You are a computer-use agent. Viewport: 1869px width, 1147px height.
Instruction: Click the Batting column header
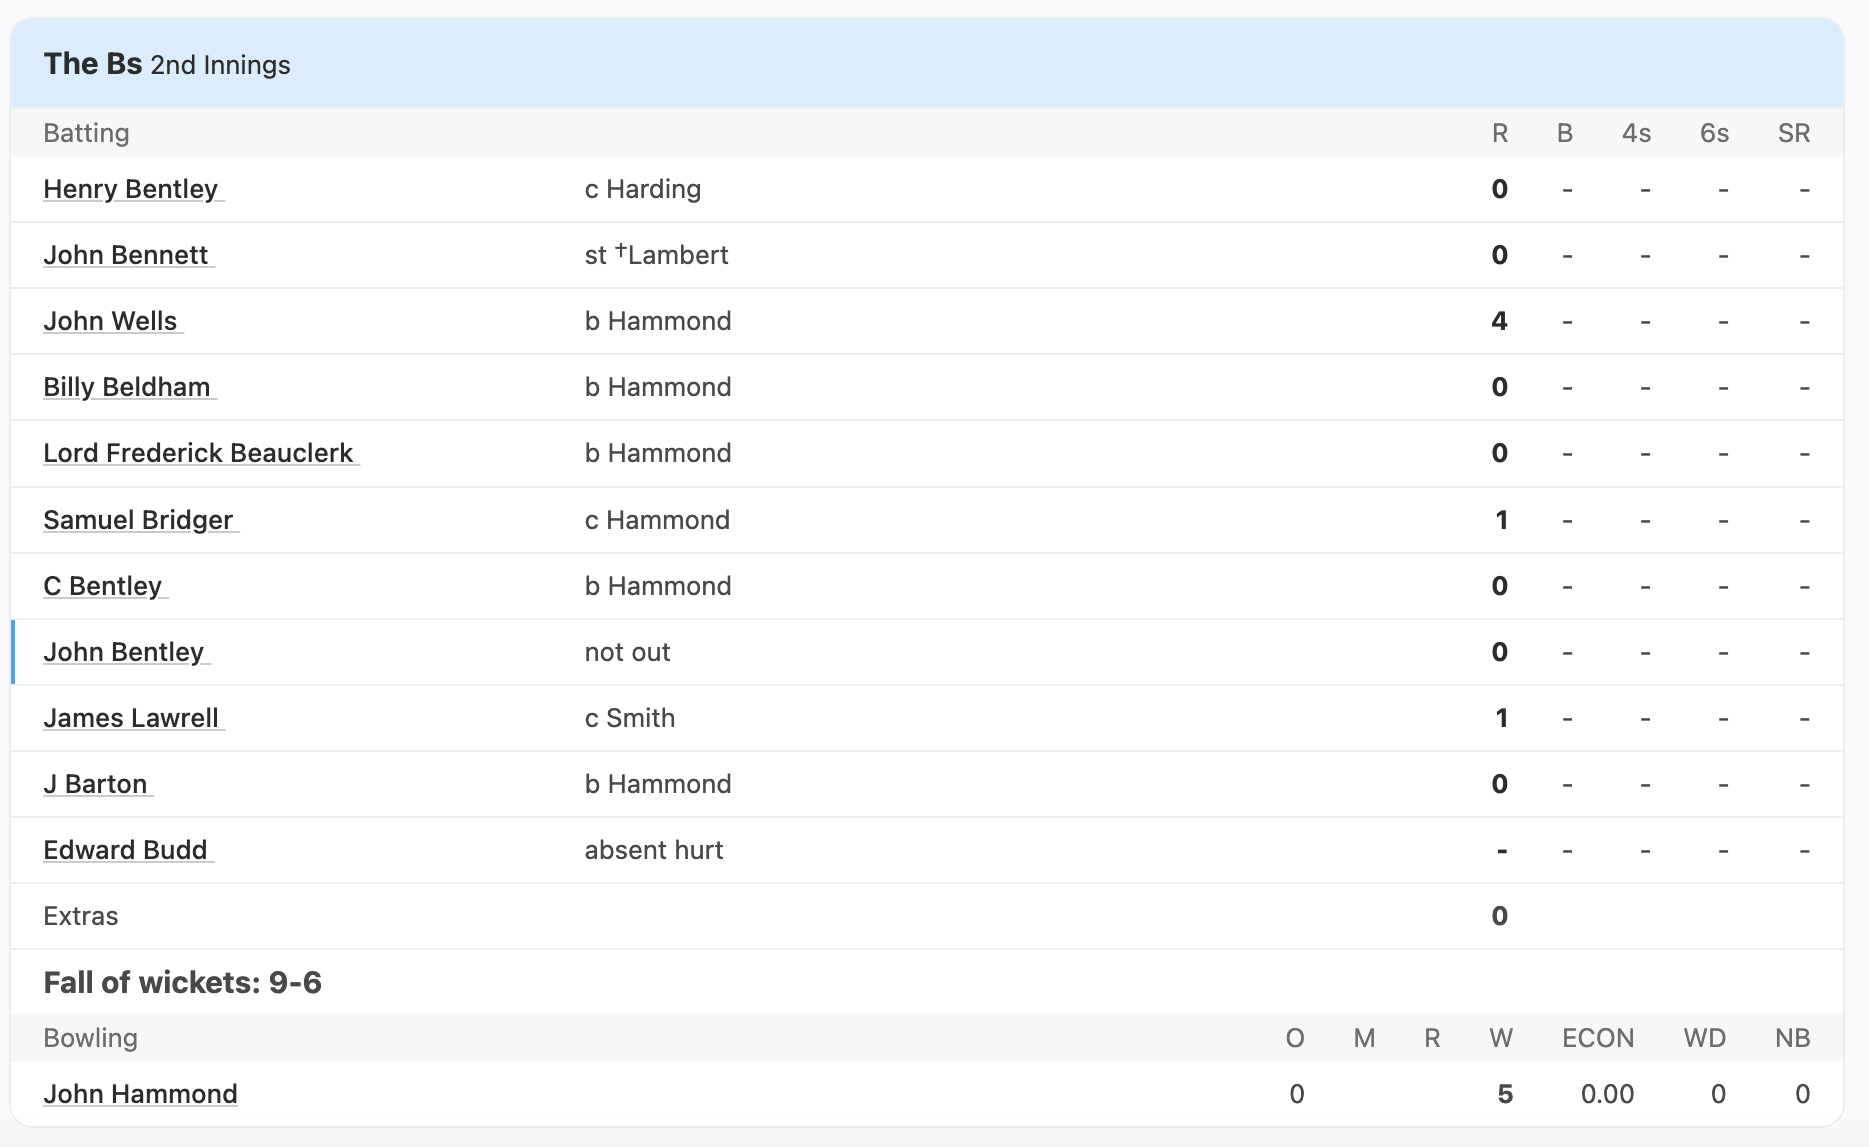(x=86, y=133)
